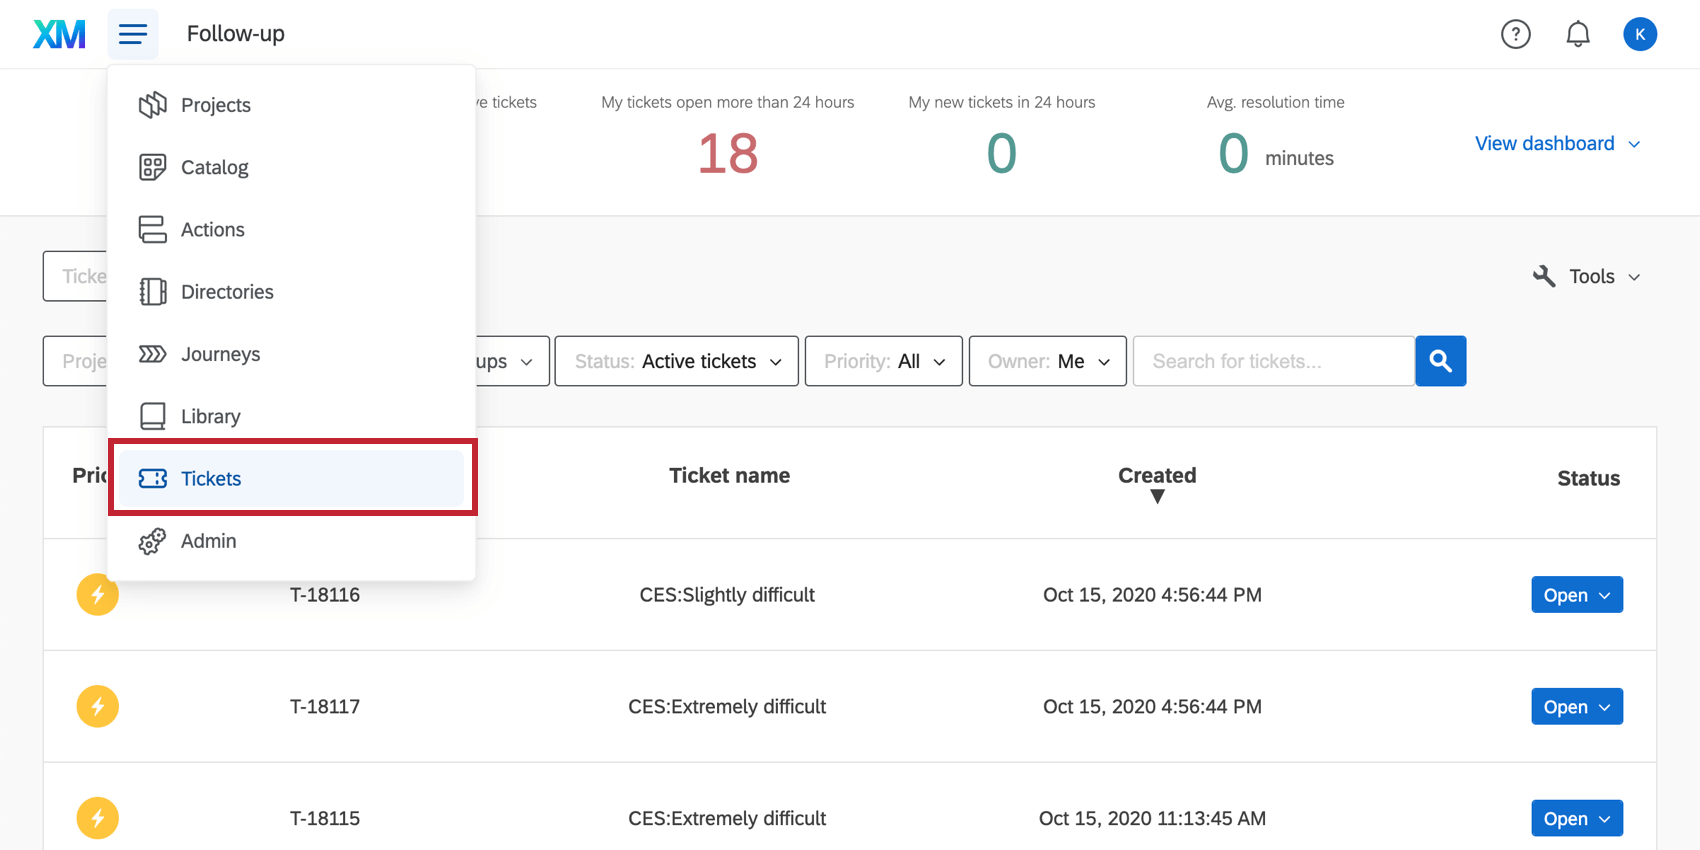The image size is (1700, 850).
Task: Open ticket CES:Slightly difficult
Action: tap(727, 595)
